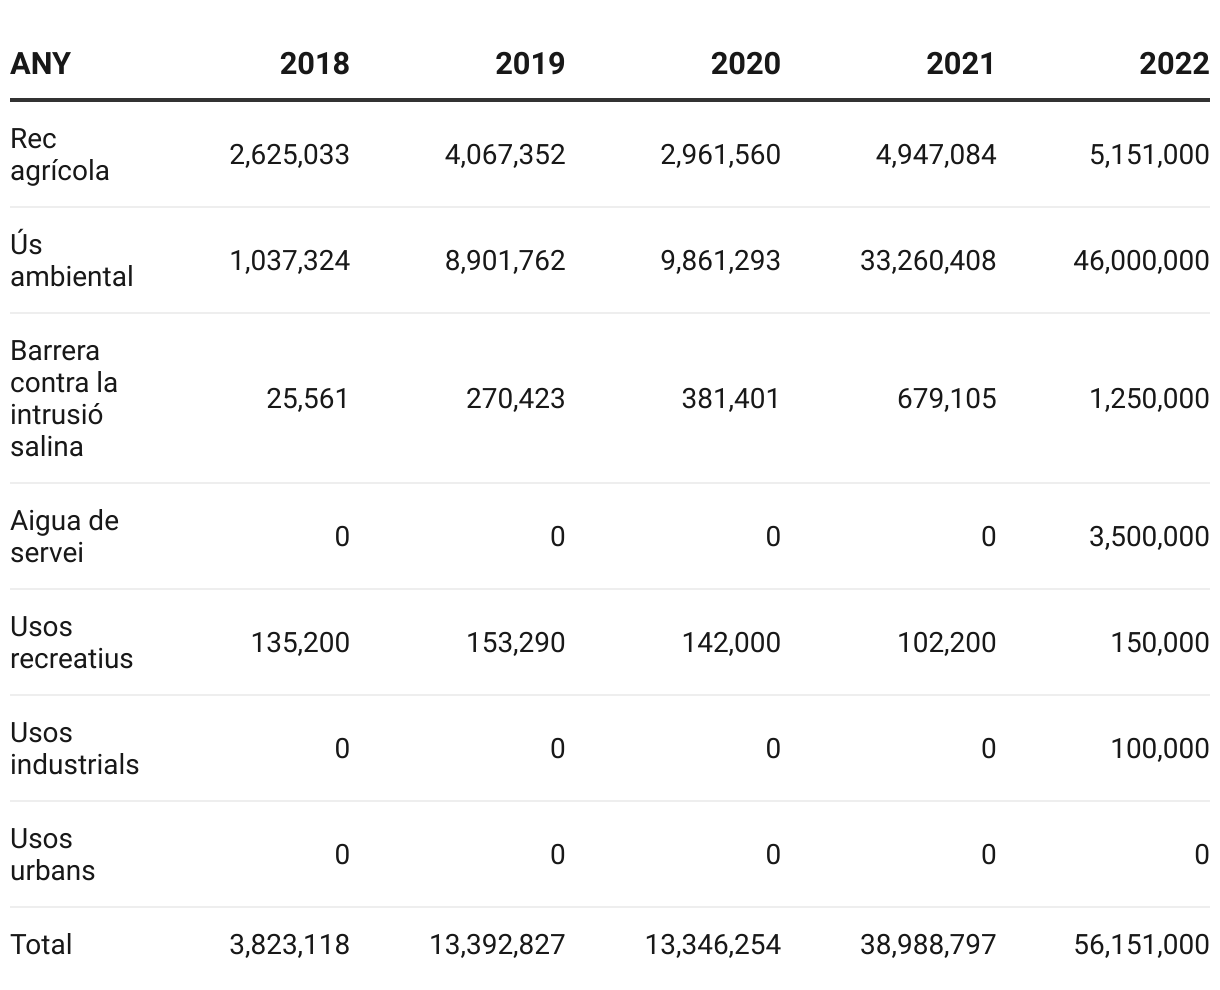Screen dimensions: 1220x990
Task: Select the 2,625,033 Rec agrícola cell
Action: 289,154
